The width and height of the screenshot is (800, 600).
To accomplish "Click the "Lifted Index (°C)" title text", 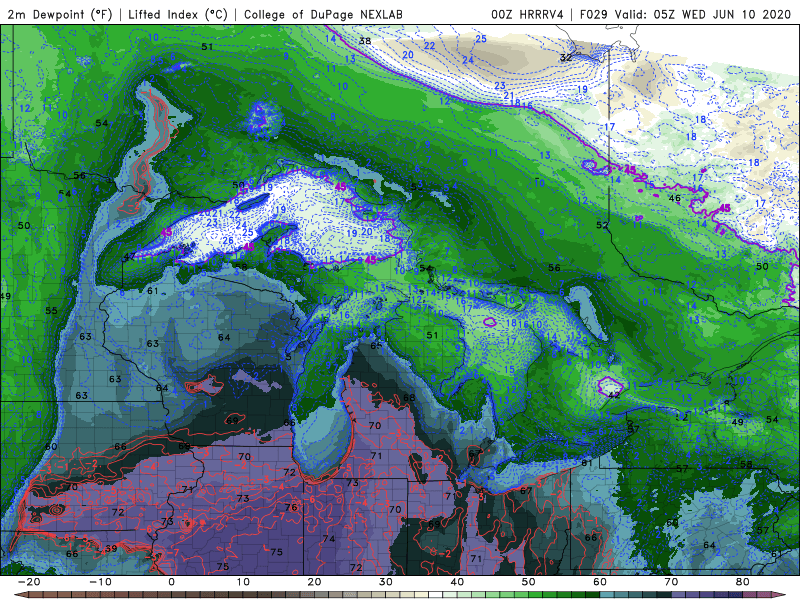I will click(178, 14).
